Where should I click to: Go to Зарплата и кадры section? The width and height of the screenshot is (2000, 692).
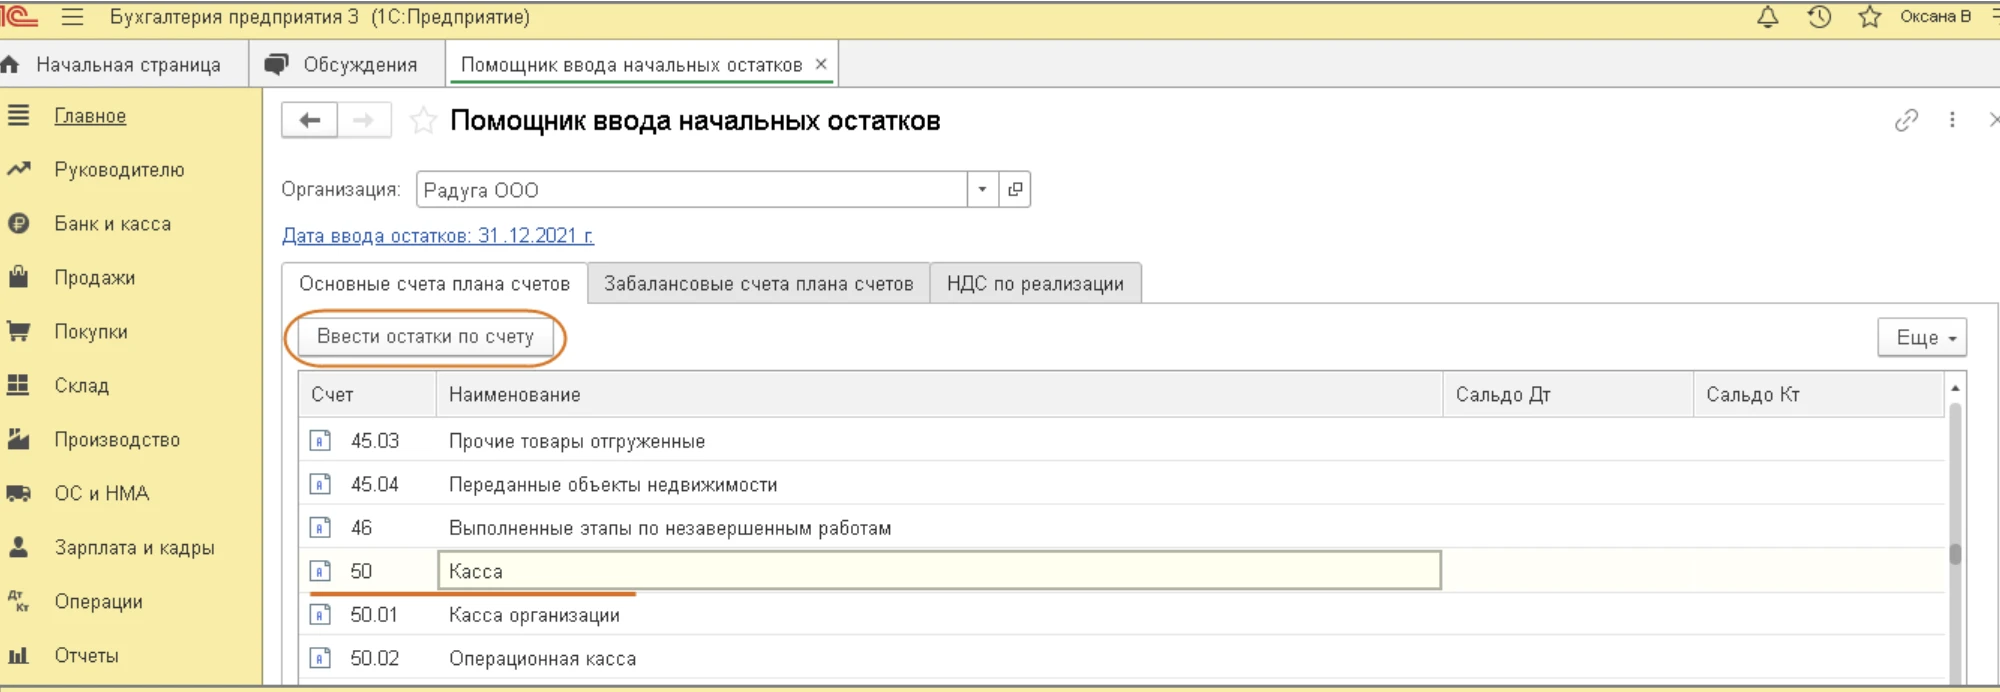click(x=134, y=548)
